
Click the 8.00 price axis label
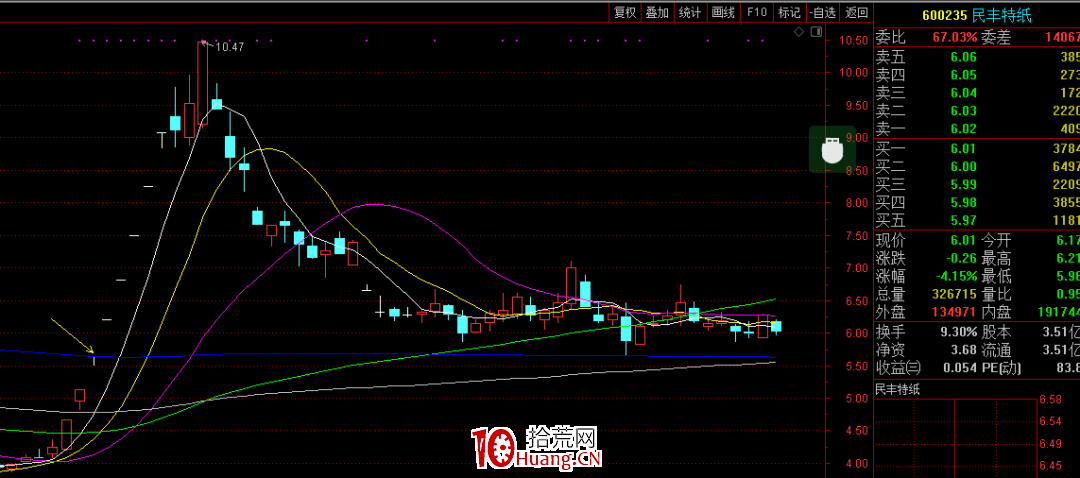coord(856,203)
